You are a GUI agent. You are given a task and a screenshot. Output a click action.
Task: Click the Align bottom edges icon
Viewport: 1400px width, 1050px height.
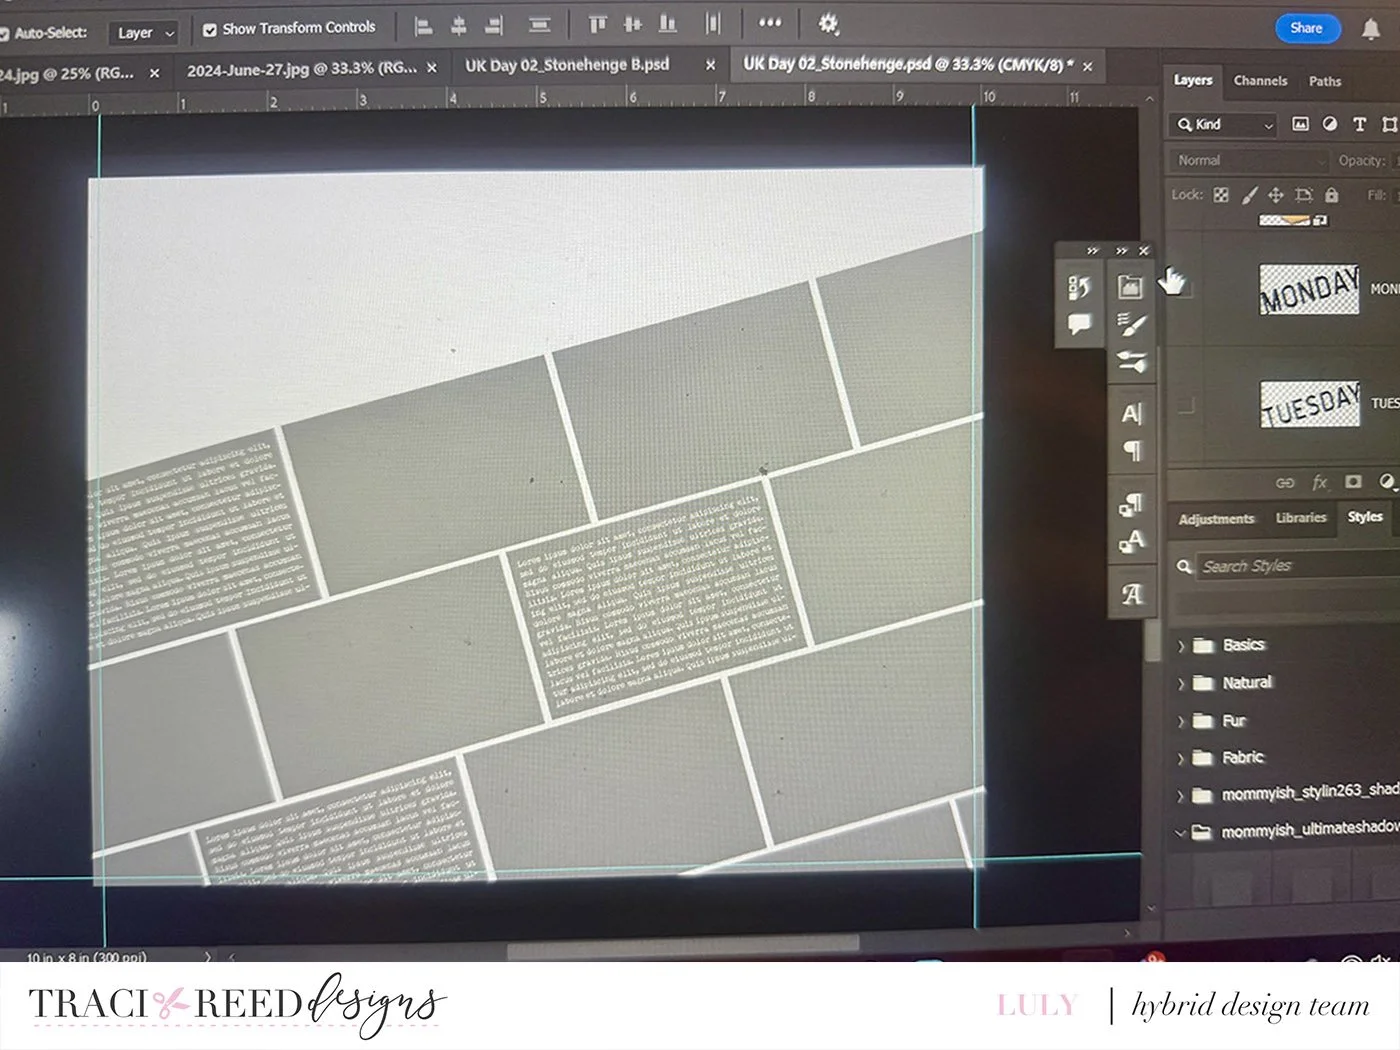(x=668, y=24)
